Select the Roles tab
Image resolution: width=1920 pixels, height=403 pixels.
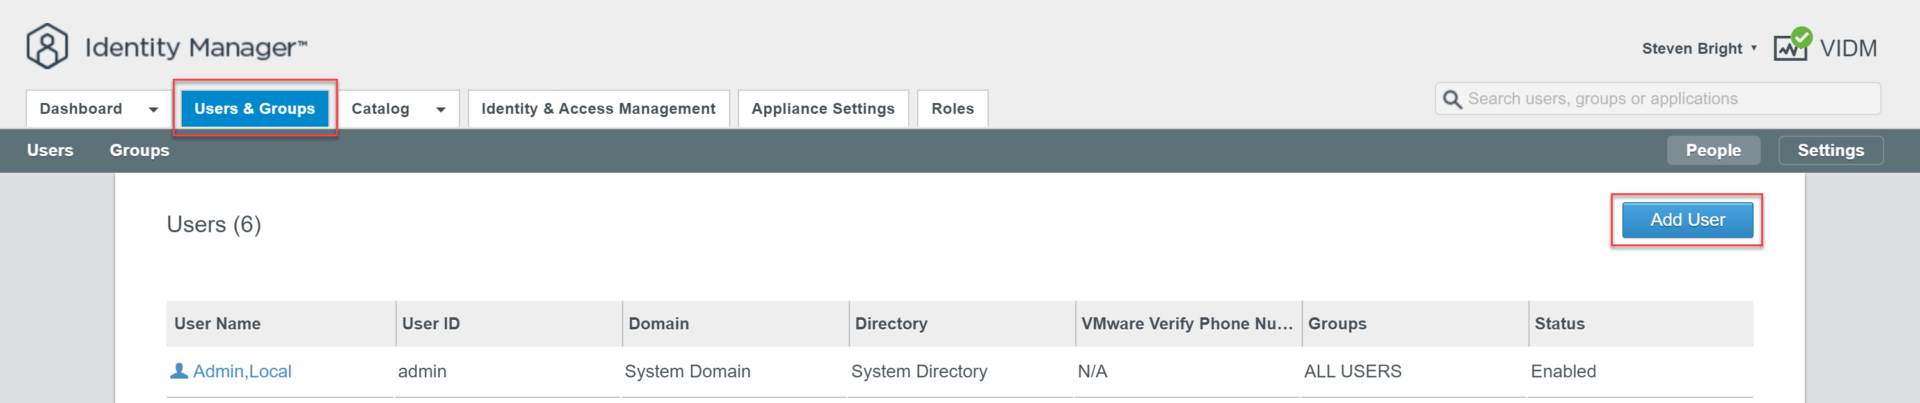(952, 108)
